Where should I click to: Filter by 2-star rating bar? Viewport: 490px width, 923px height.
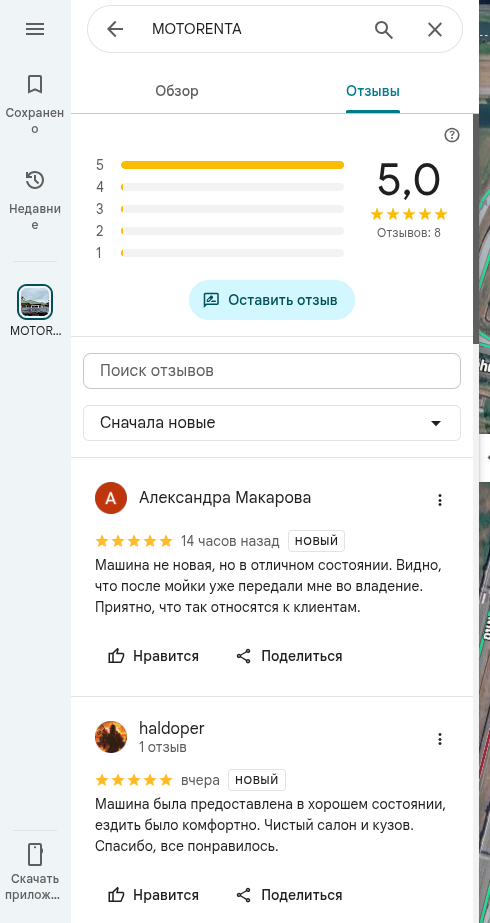pyautogui.click(x=232, y=231)
